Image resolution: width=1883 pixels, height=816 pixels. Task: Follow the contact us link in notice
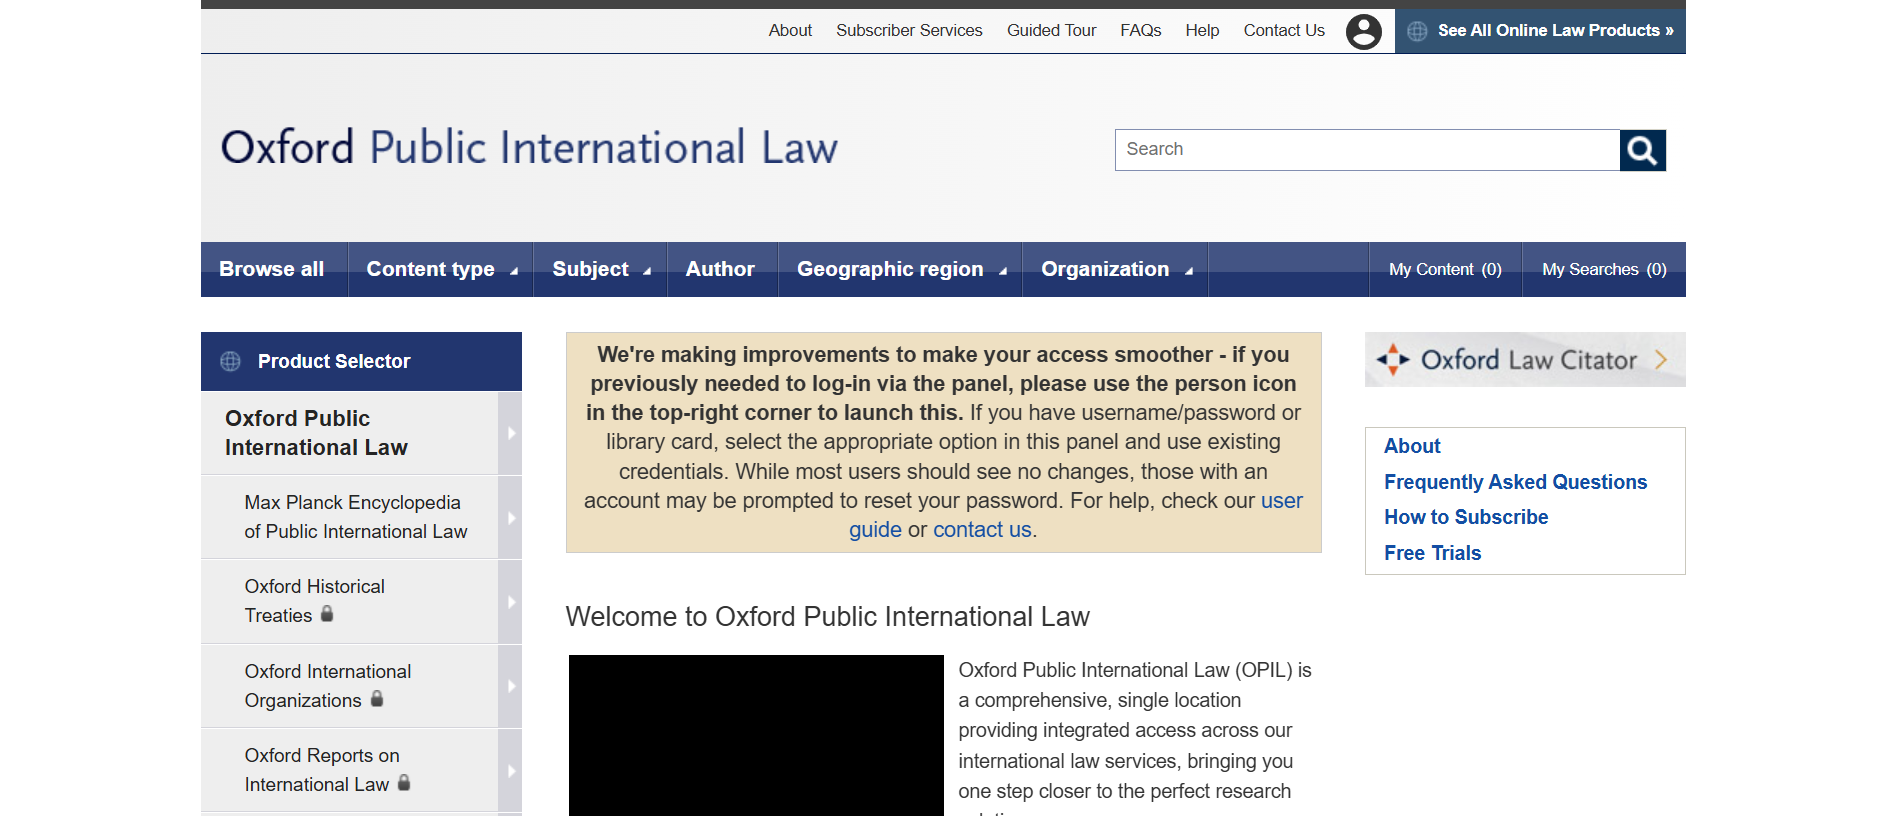[x=981, y=530]
